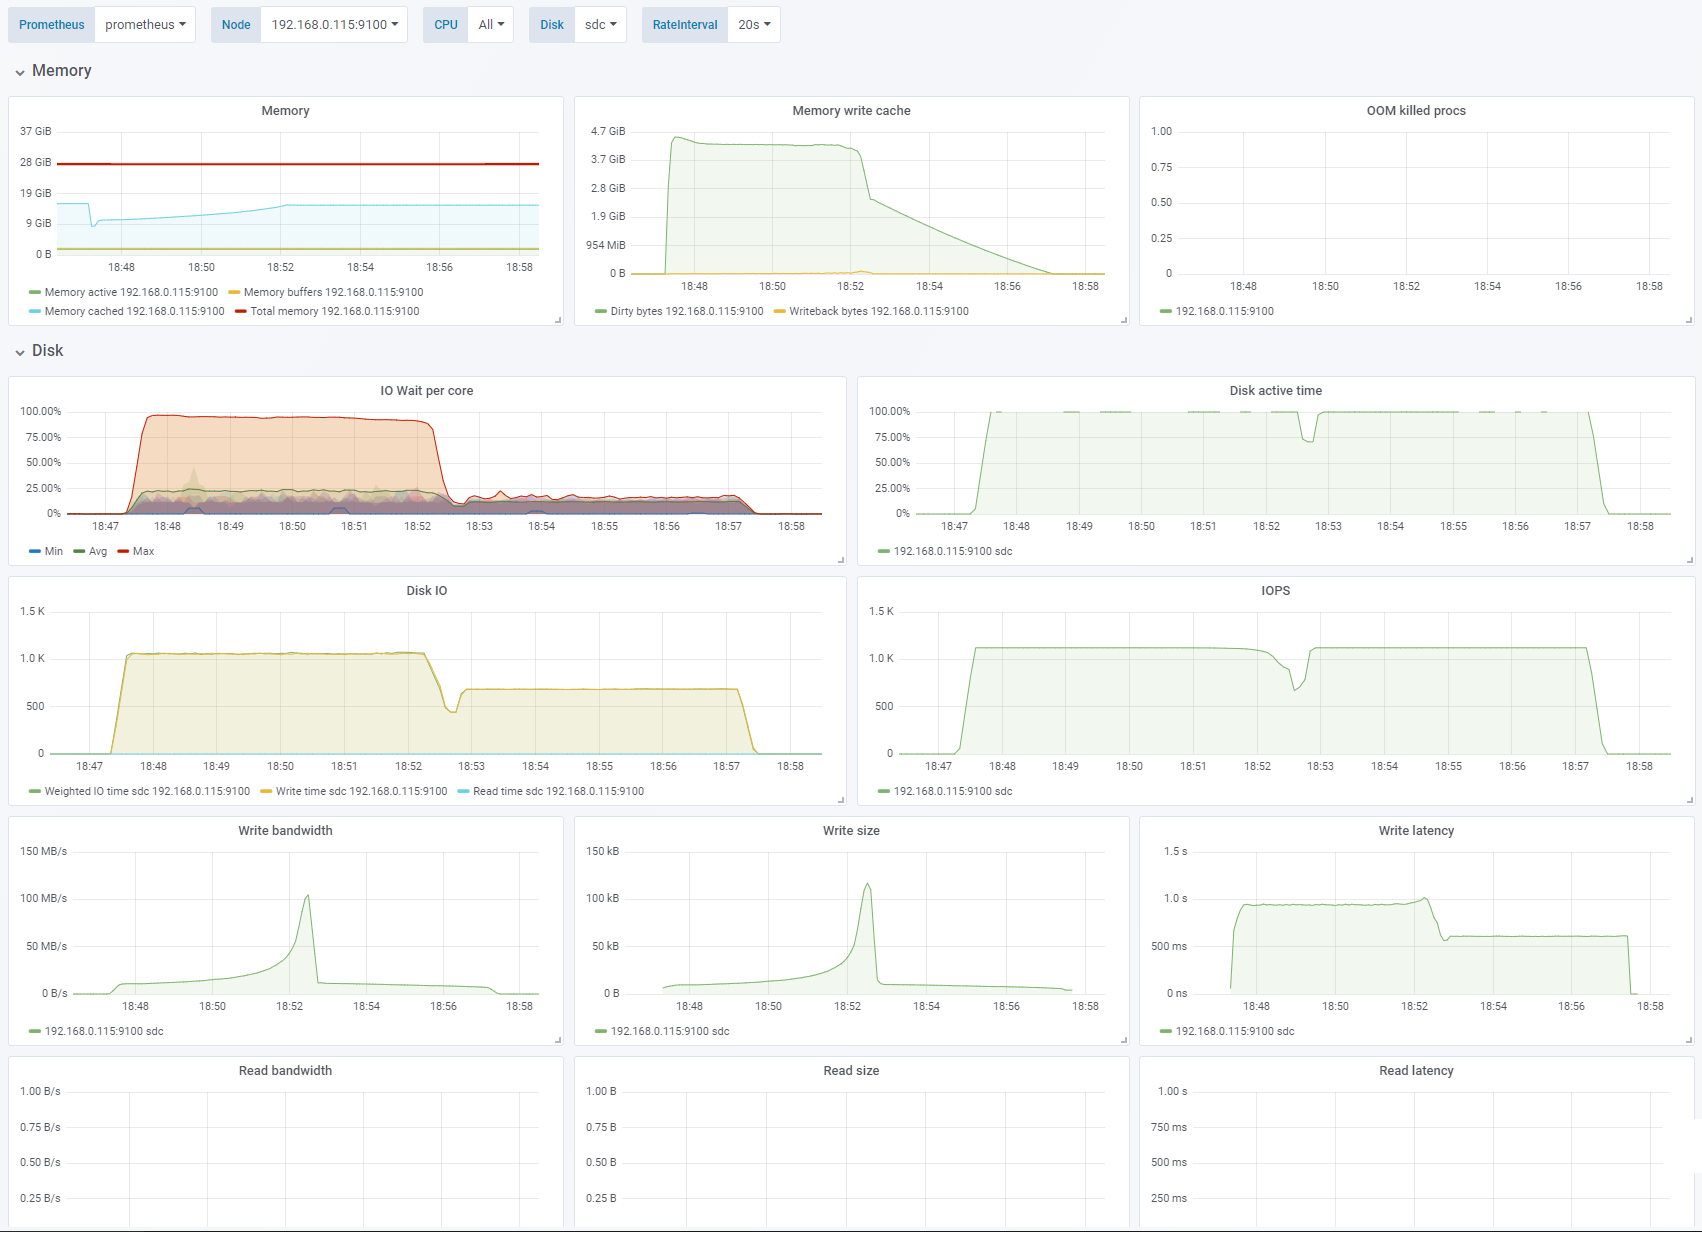Open the Disk active time panel title
The height and width of the screenshot is (1239, 1702).
point(1276,391)
